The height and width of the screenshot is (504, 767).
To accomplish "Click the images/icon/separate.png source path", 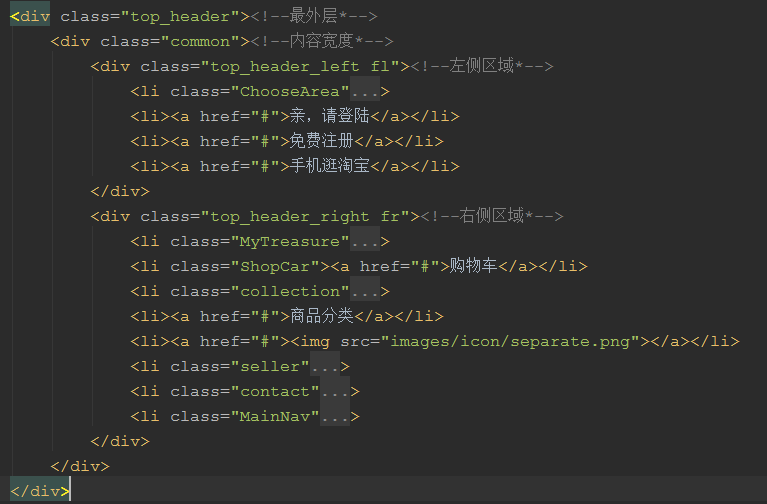I will point(510,342).
